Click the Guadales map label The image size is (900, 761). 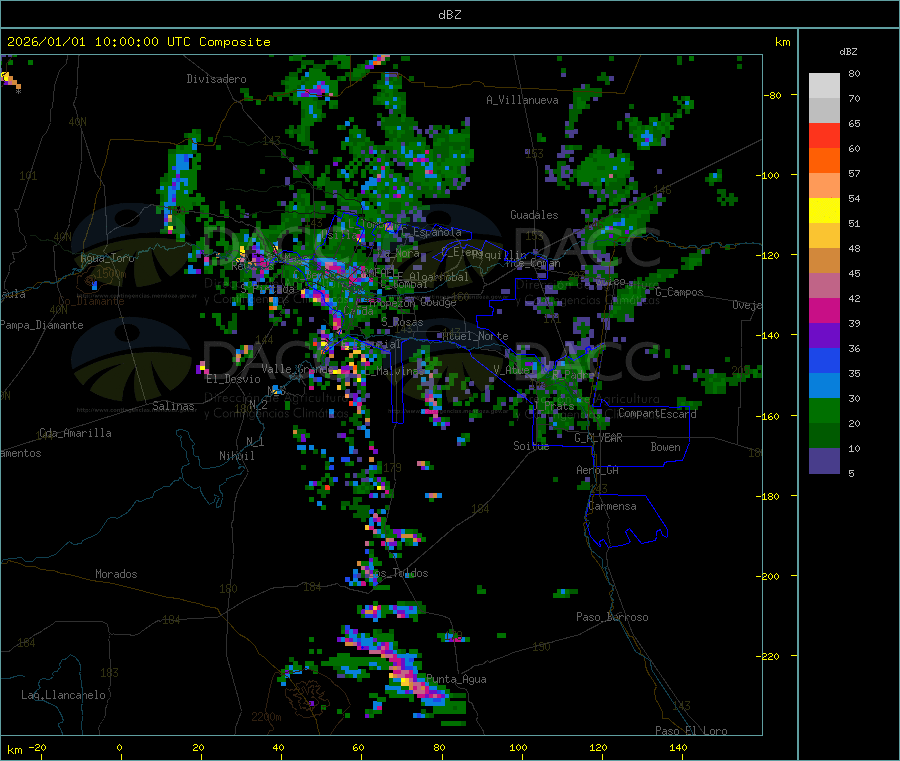pyautogui.click(x=534, y=215)
